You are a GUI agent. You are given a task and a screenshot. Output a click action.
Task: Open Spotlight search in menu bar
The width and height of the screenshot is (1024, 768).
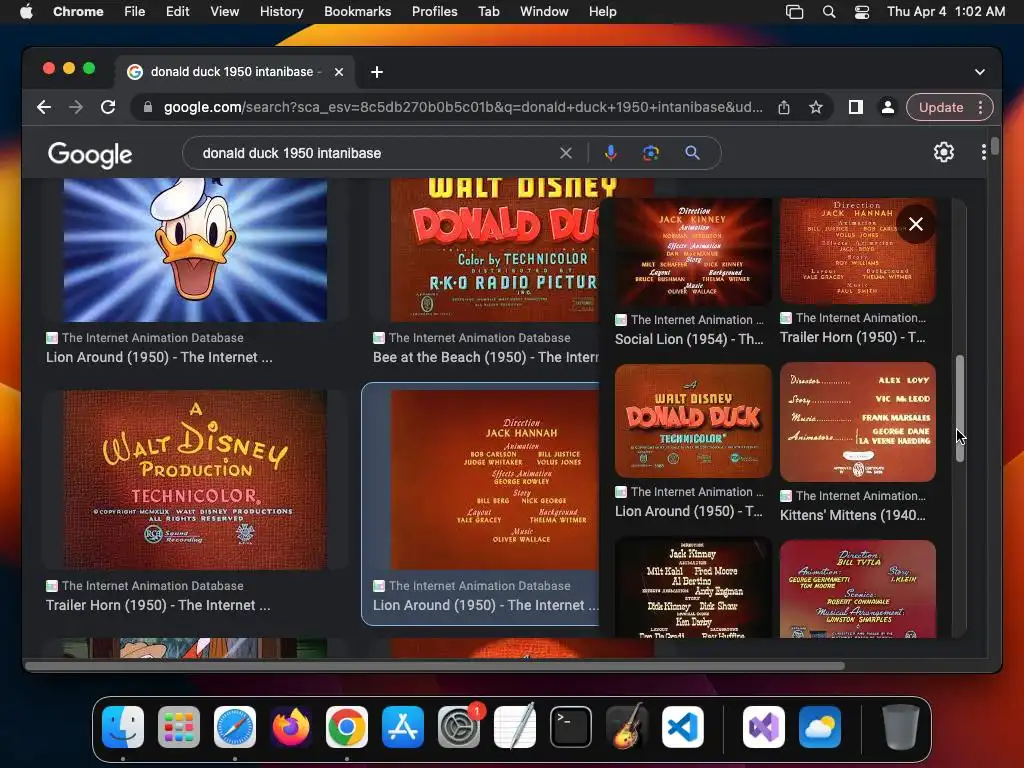pyautogui.click(x=829, y=11)
